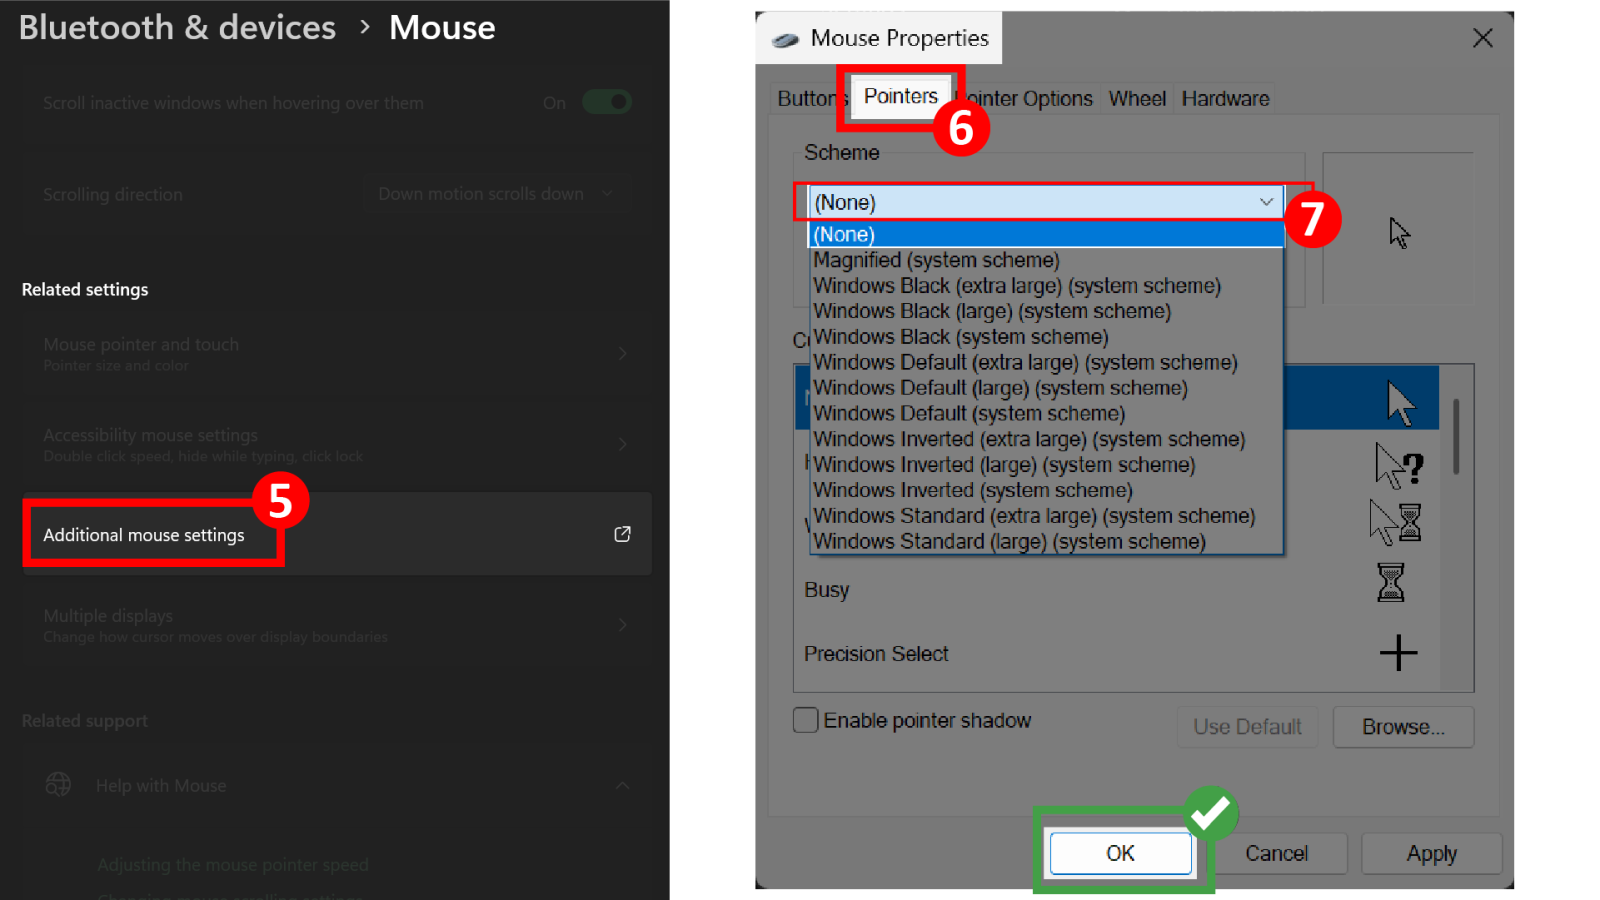Open the Hardware tab
The image size is (1600, 900).
1224,99
